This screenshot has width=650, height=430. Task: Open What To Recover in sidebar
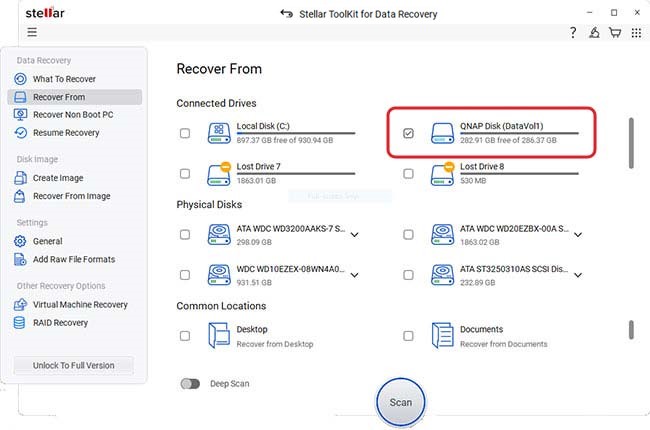[65, 79]
